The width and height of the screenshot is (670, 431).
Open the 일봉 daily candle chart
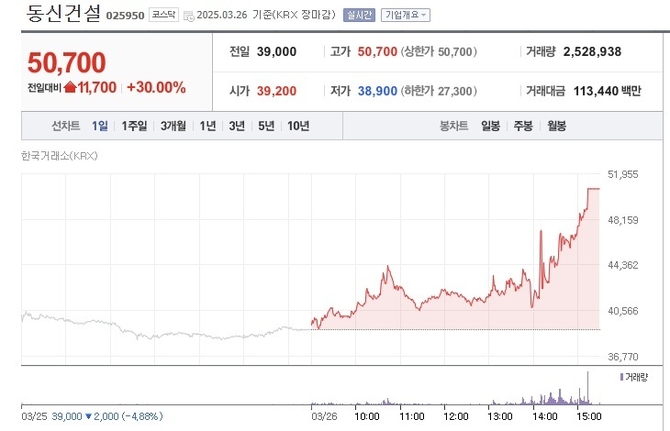tap(490, 126)
